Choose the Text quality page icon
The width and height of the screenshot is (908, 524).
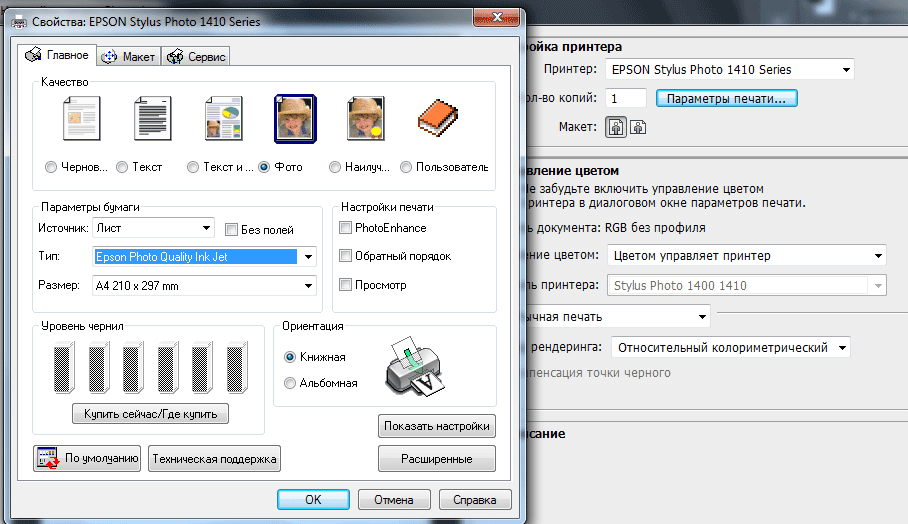[x=152, y=119]
